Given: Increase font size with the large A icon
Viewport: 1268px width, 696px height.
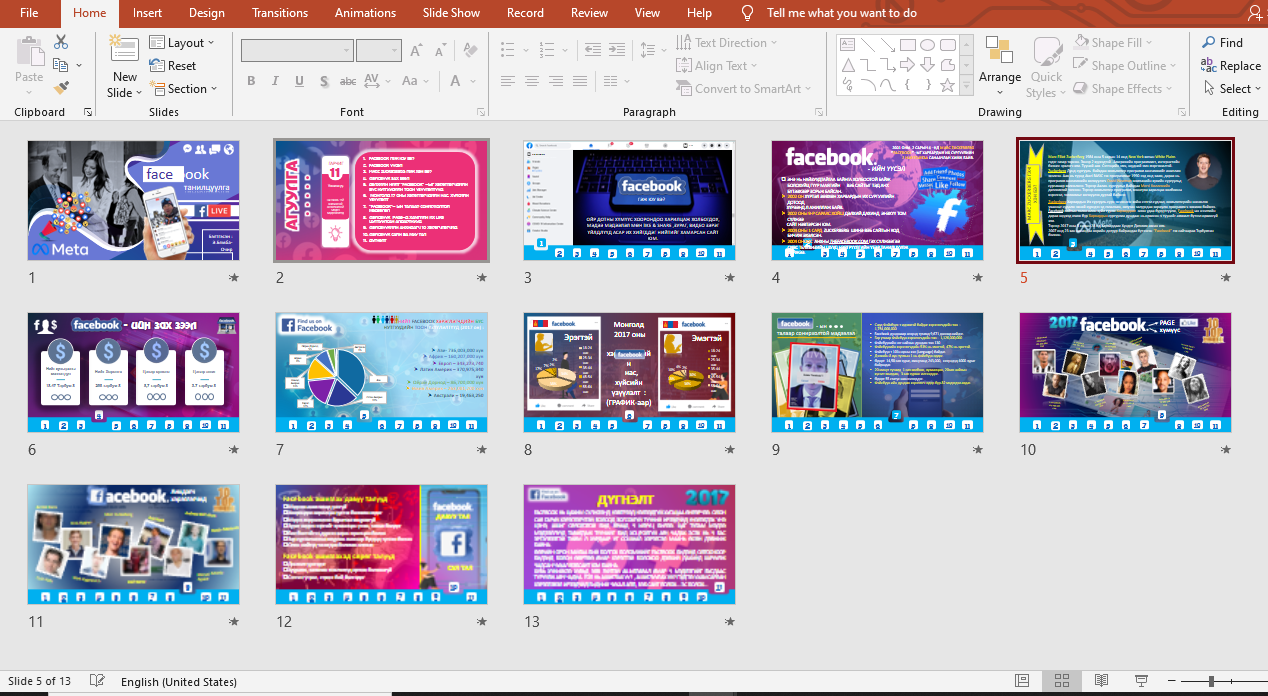Looking at the screenshot, I should pyautogui.click(x=416, y=51).
